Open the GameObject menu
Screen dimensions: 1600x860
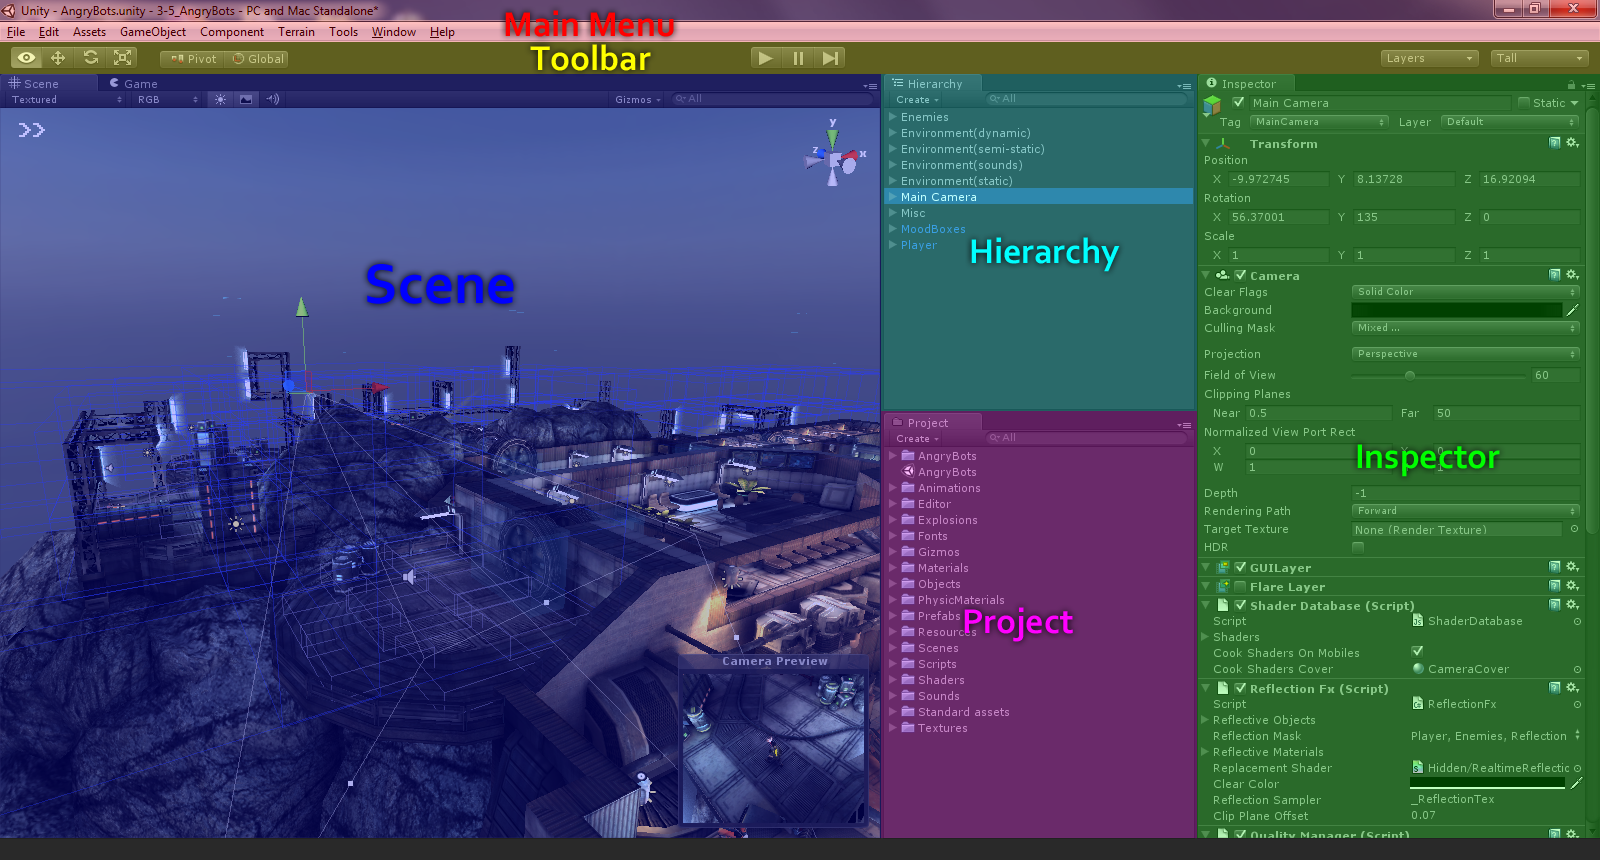click(x=153, y=32)
